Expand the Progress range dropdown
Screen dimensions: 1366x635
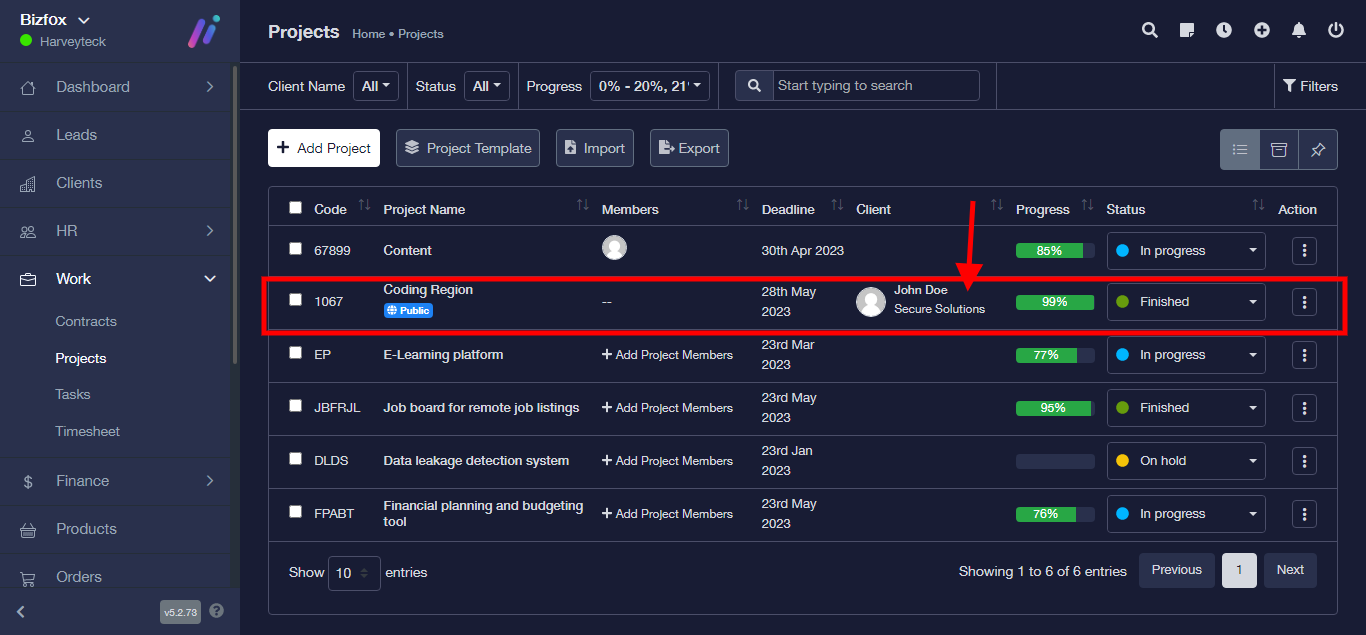650,87
